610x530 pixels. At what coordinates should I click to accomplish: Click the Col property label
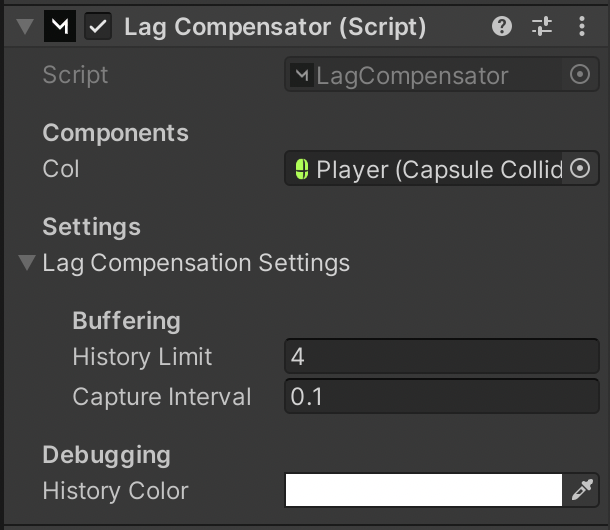tap(61, 169)
